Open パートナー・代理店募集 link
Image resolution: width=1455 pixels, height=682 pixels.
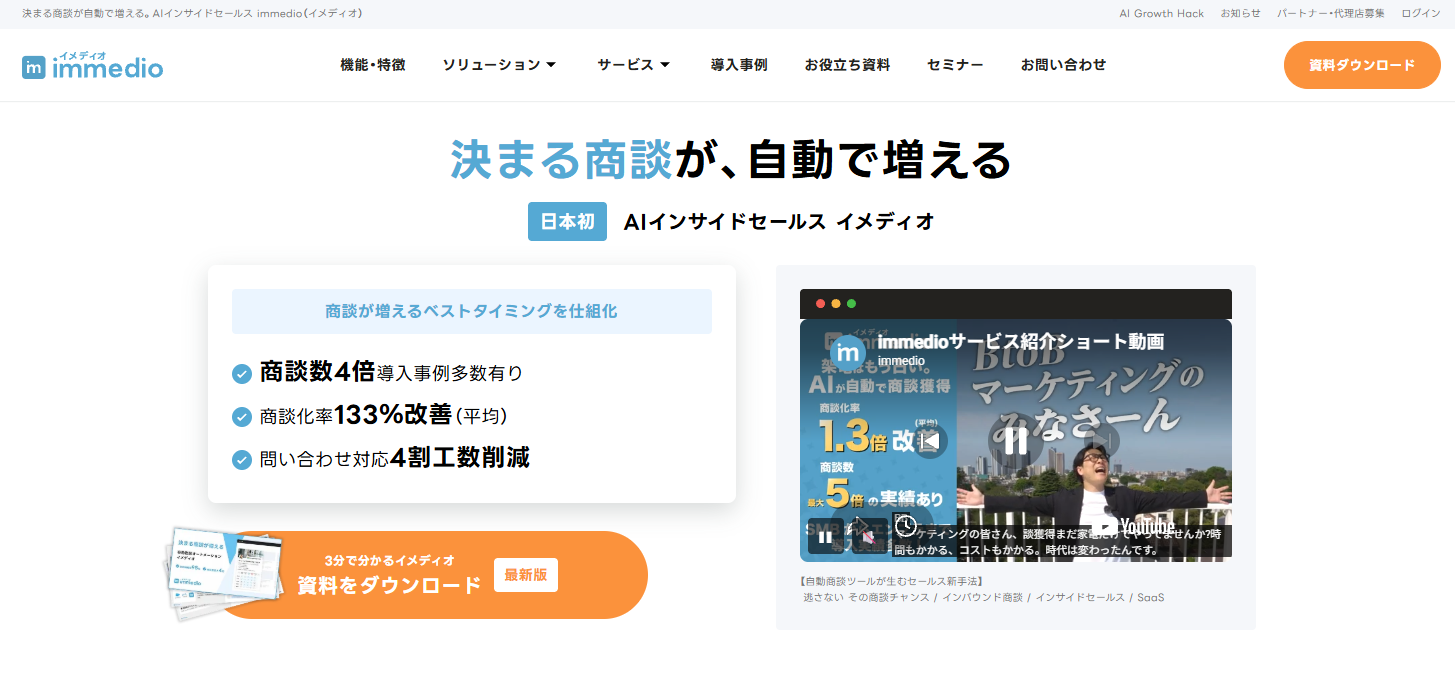tap(1331, 13)
